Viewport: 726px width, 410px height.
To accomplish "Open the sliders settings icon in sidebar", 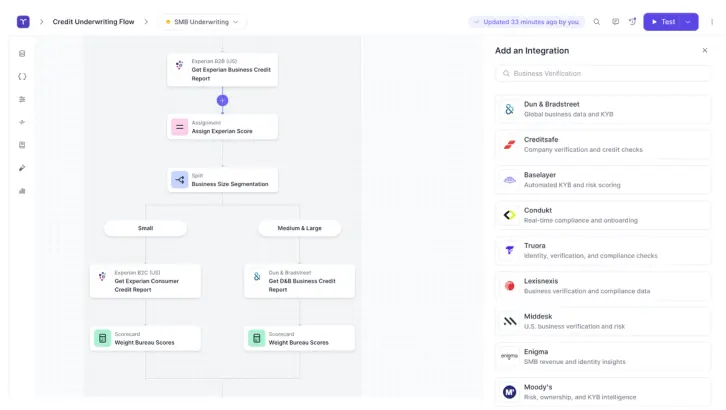I will tap(22, 99).
